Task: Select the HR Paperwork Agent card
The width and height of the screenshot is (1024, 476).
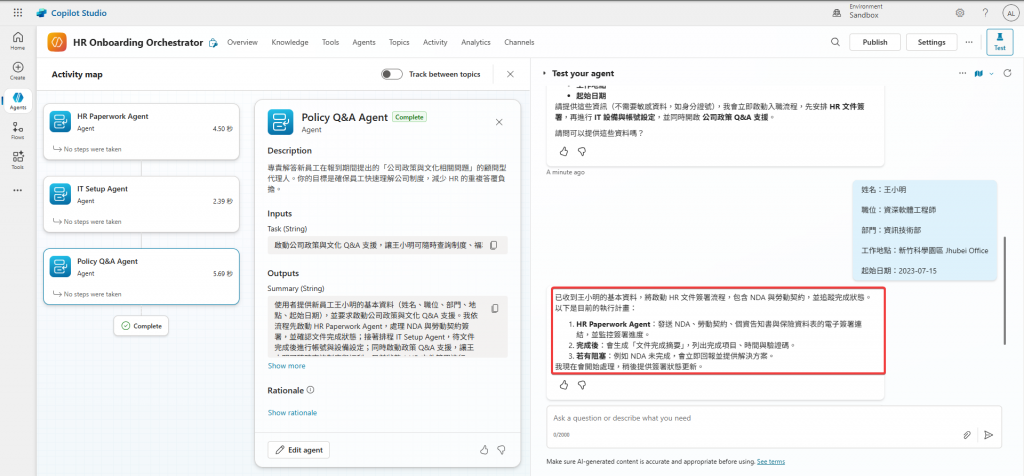Action: 142,131
